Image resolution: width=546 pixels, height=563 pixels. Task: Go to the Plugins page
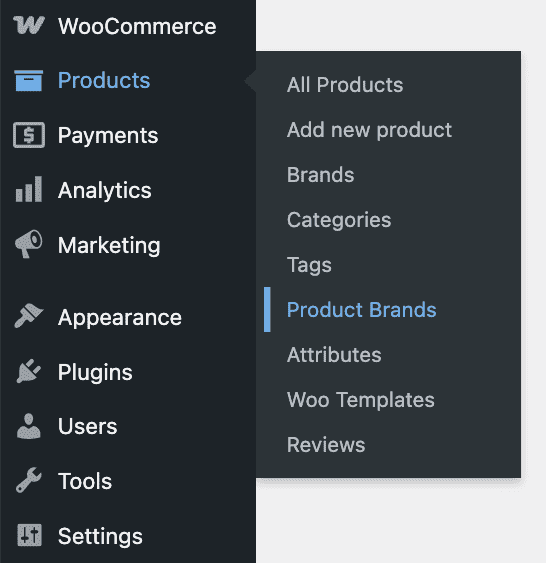click(x=95, y=372)
